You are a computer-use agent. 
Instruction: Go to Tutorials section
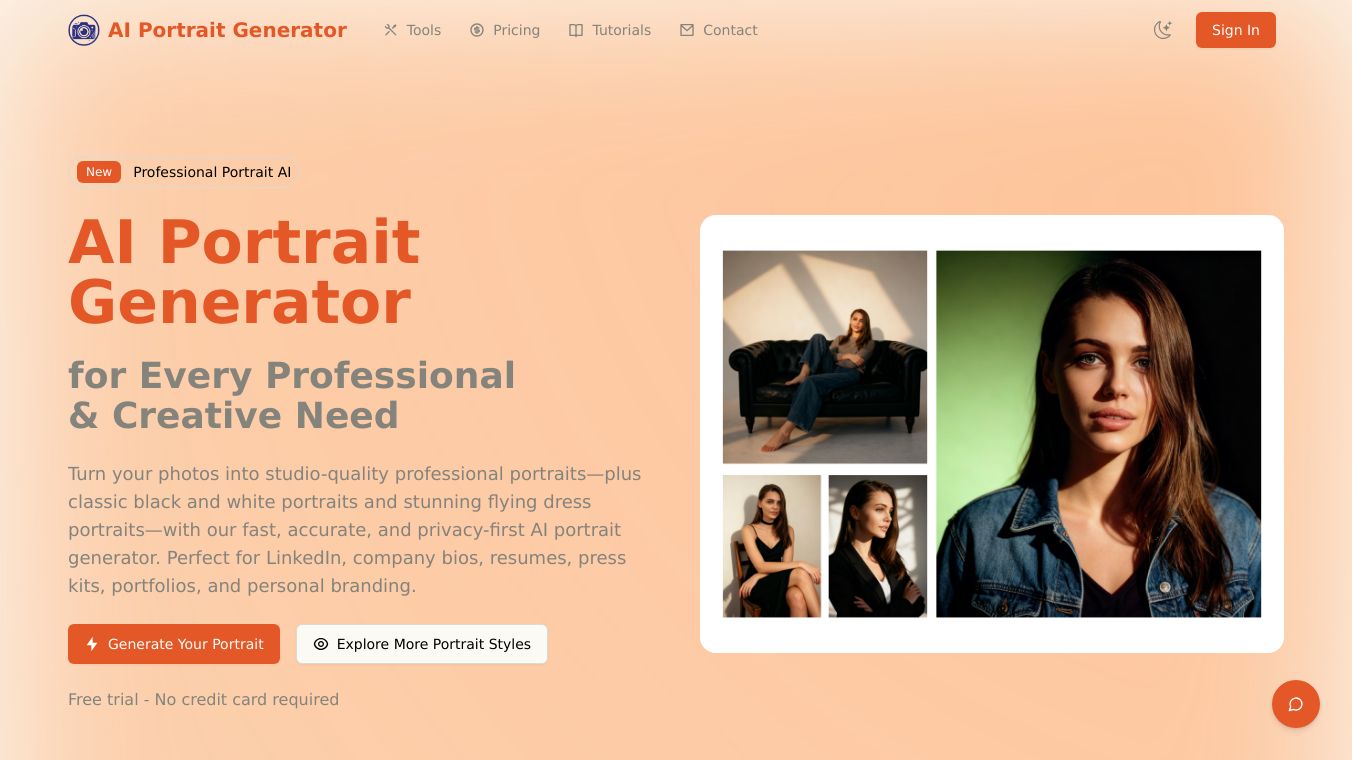(610, 30)
